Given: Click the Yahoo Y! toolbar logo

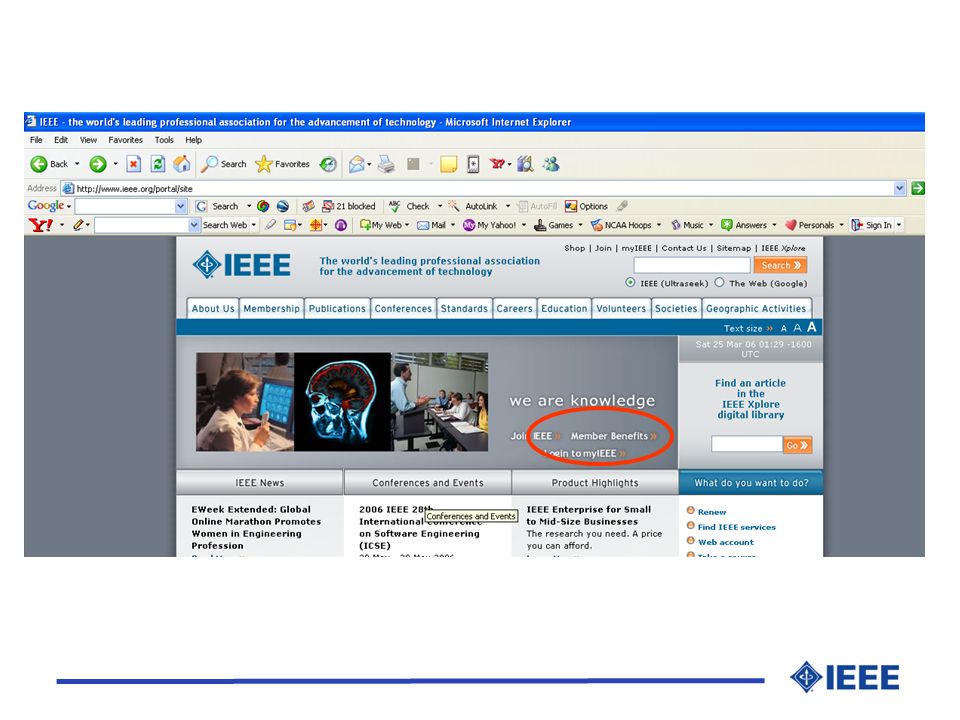Looking at the screenshot, I should pos(40,225).
